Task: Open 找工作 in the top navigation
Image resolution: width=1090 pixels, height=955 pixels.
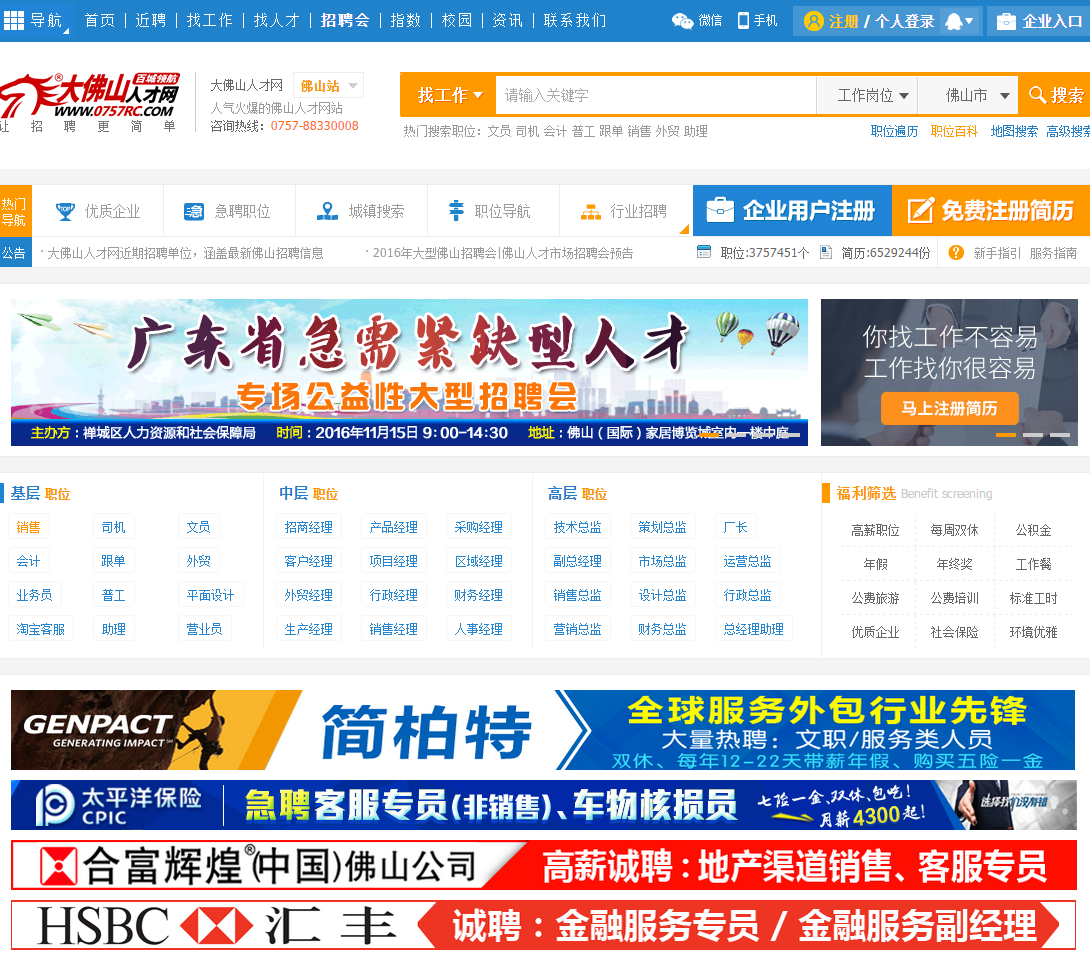Action: tap(210, 20)
